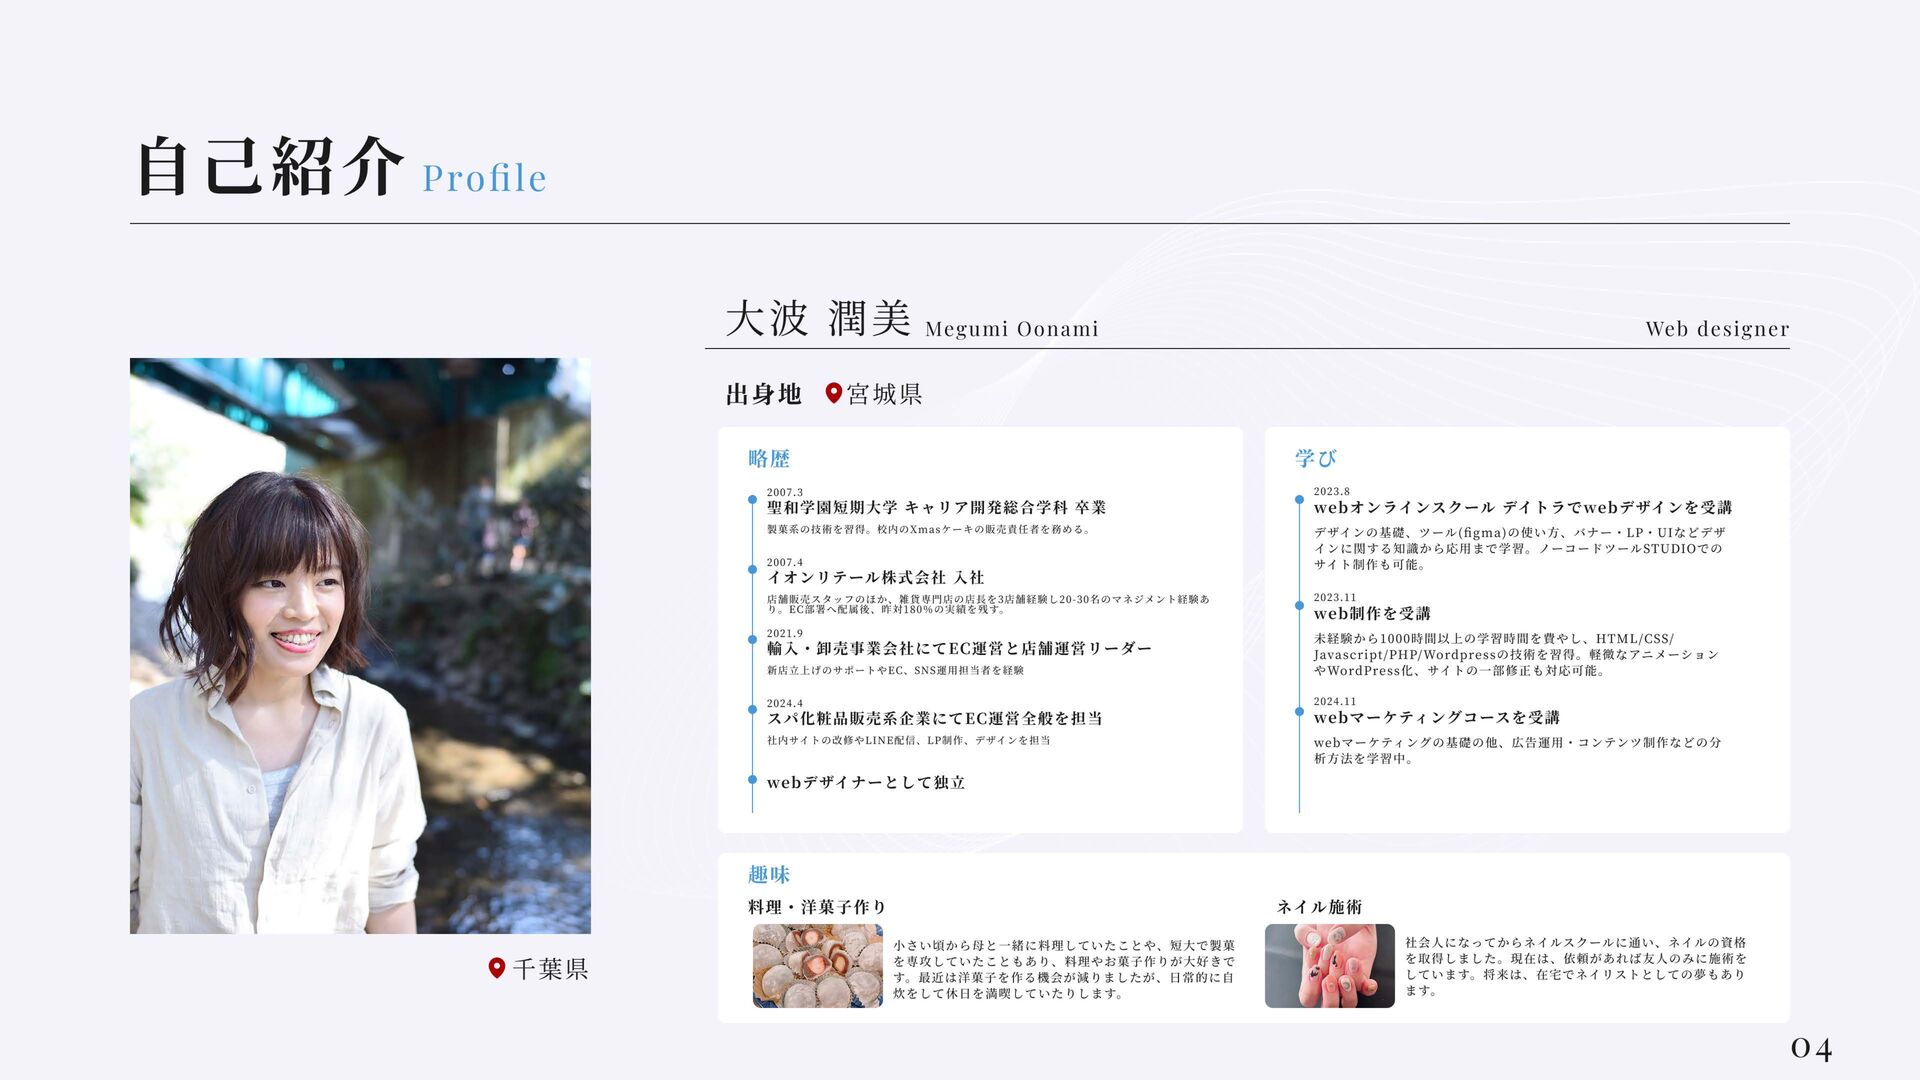Click the description starting 未経験から1000時間以上
Screen dimensions: 1920x1080
coord(1516,655)
